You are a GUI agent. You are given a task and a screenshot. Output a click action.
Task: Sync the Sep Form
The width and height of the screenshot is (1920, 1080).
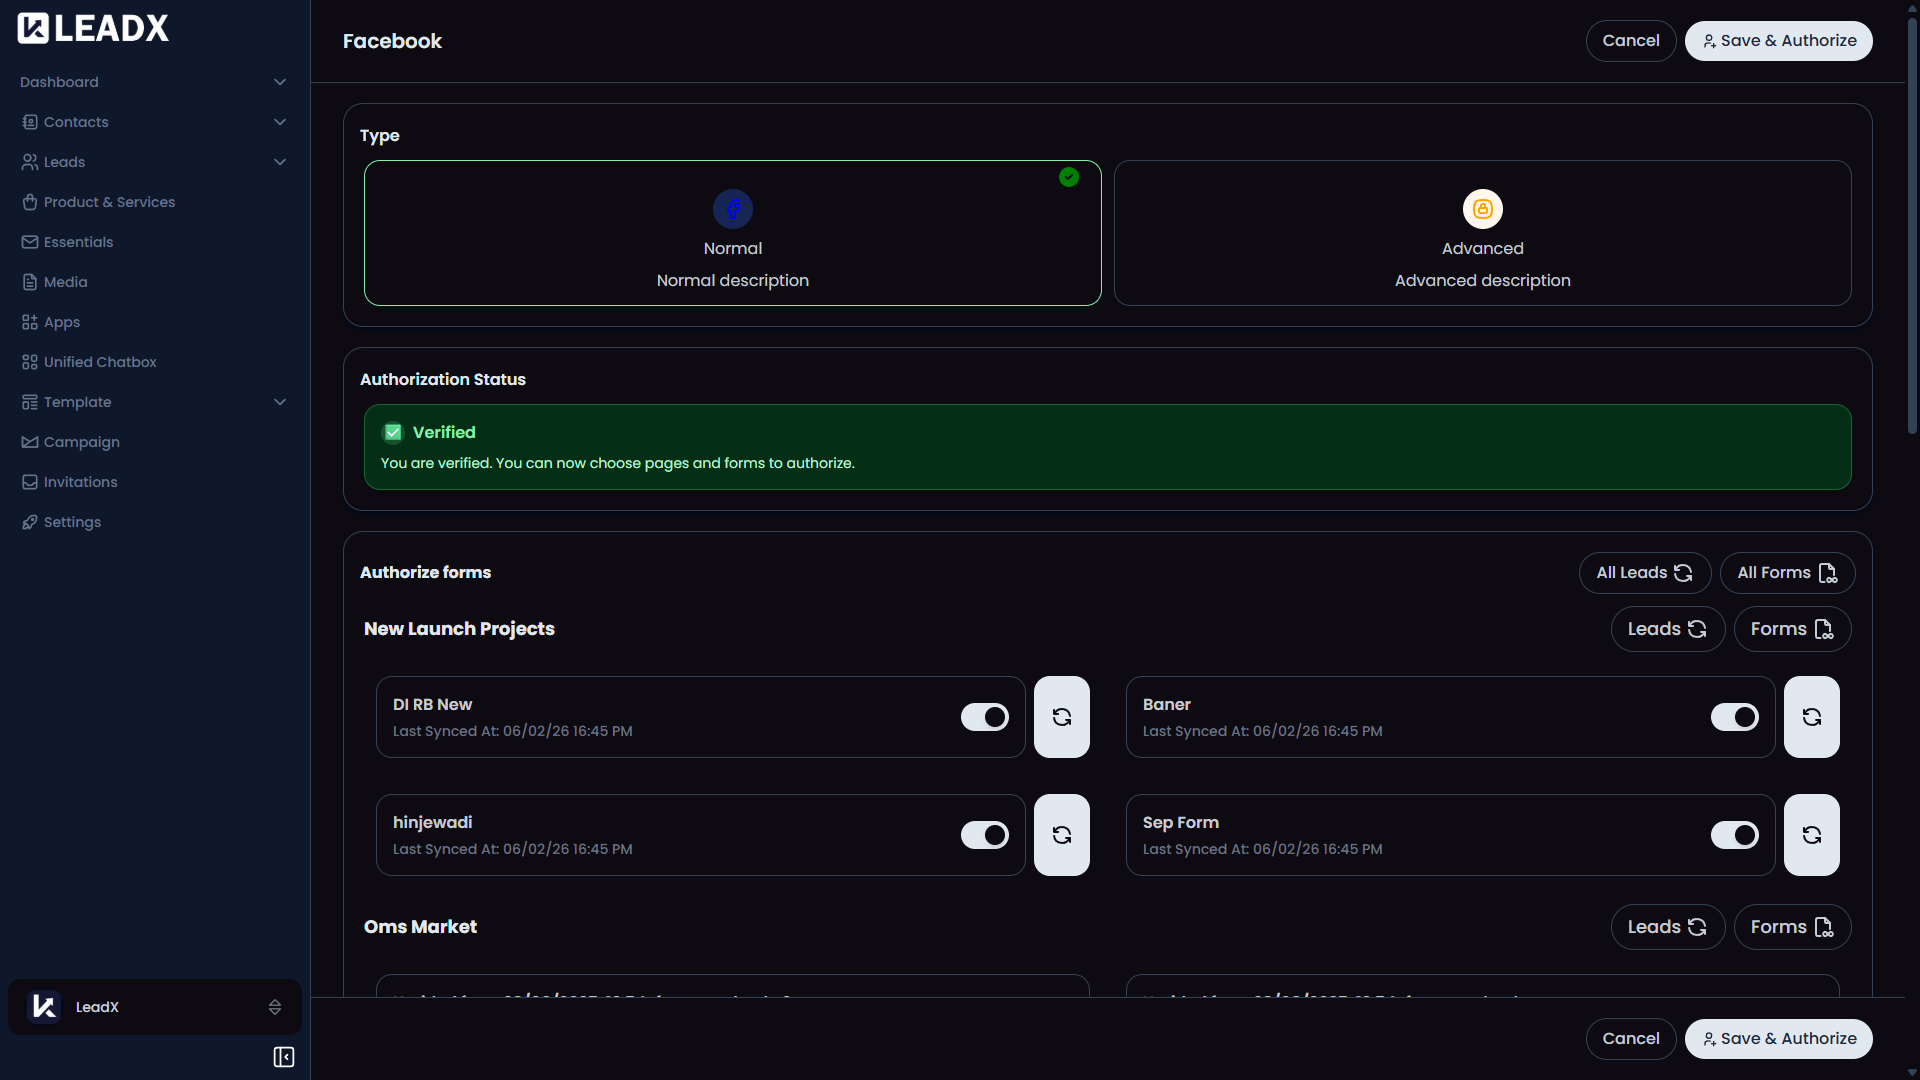coord(1812,834)
